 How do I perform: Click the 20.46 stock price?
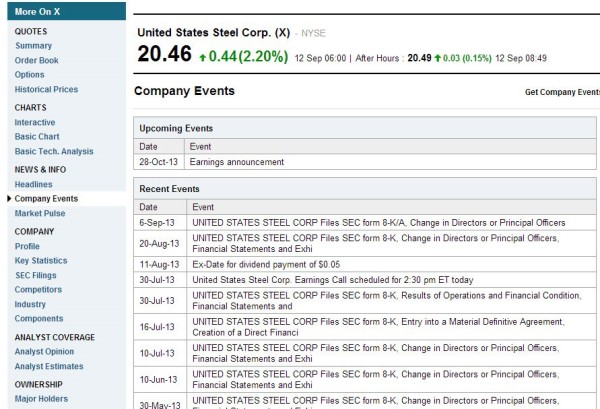coord(165,54)
